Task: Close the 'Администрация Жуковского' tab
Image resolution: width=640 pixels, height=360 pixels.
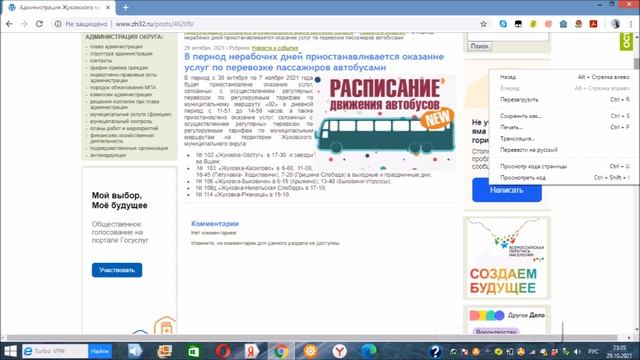Action: (108, 7)
